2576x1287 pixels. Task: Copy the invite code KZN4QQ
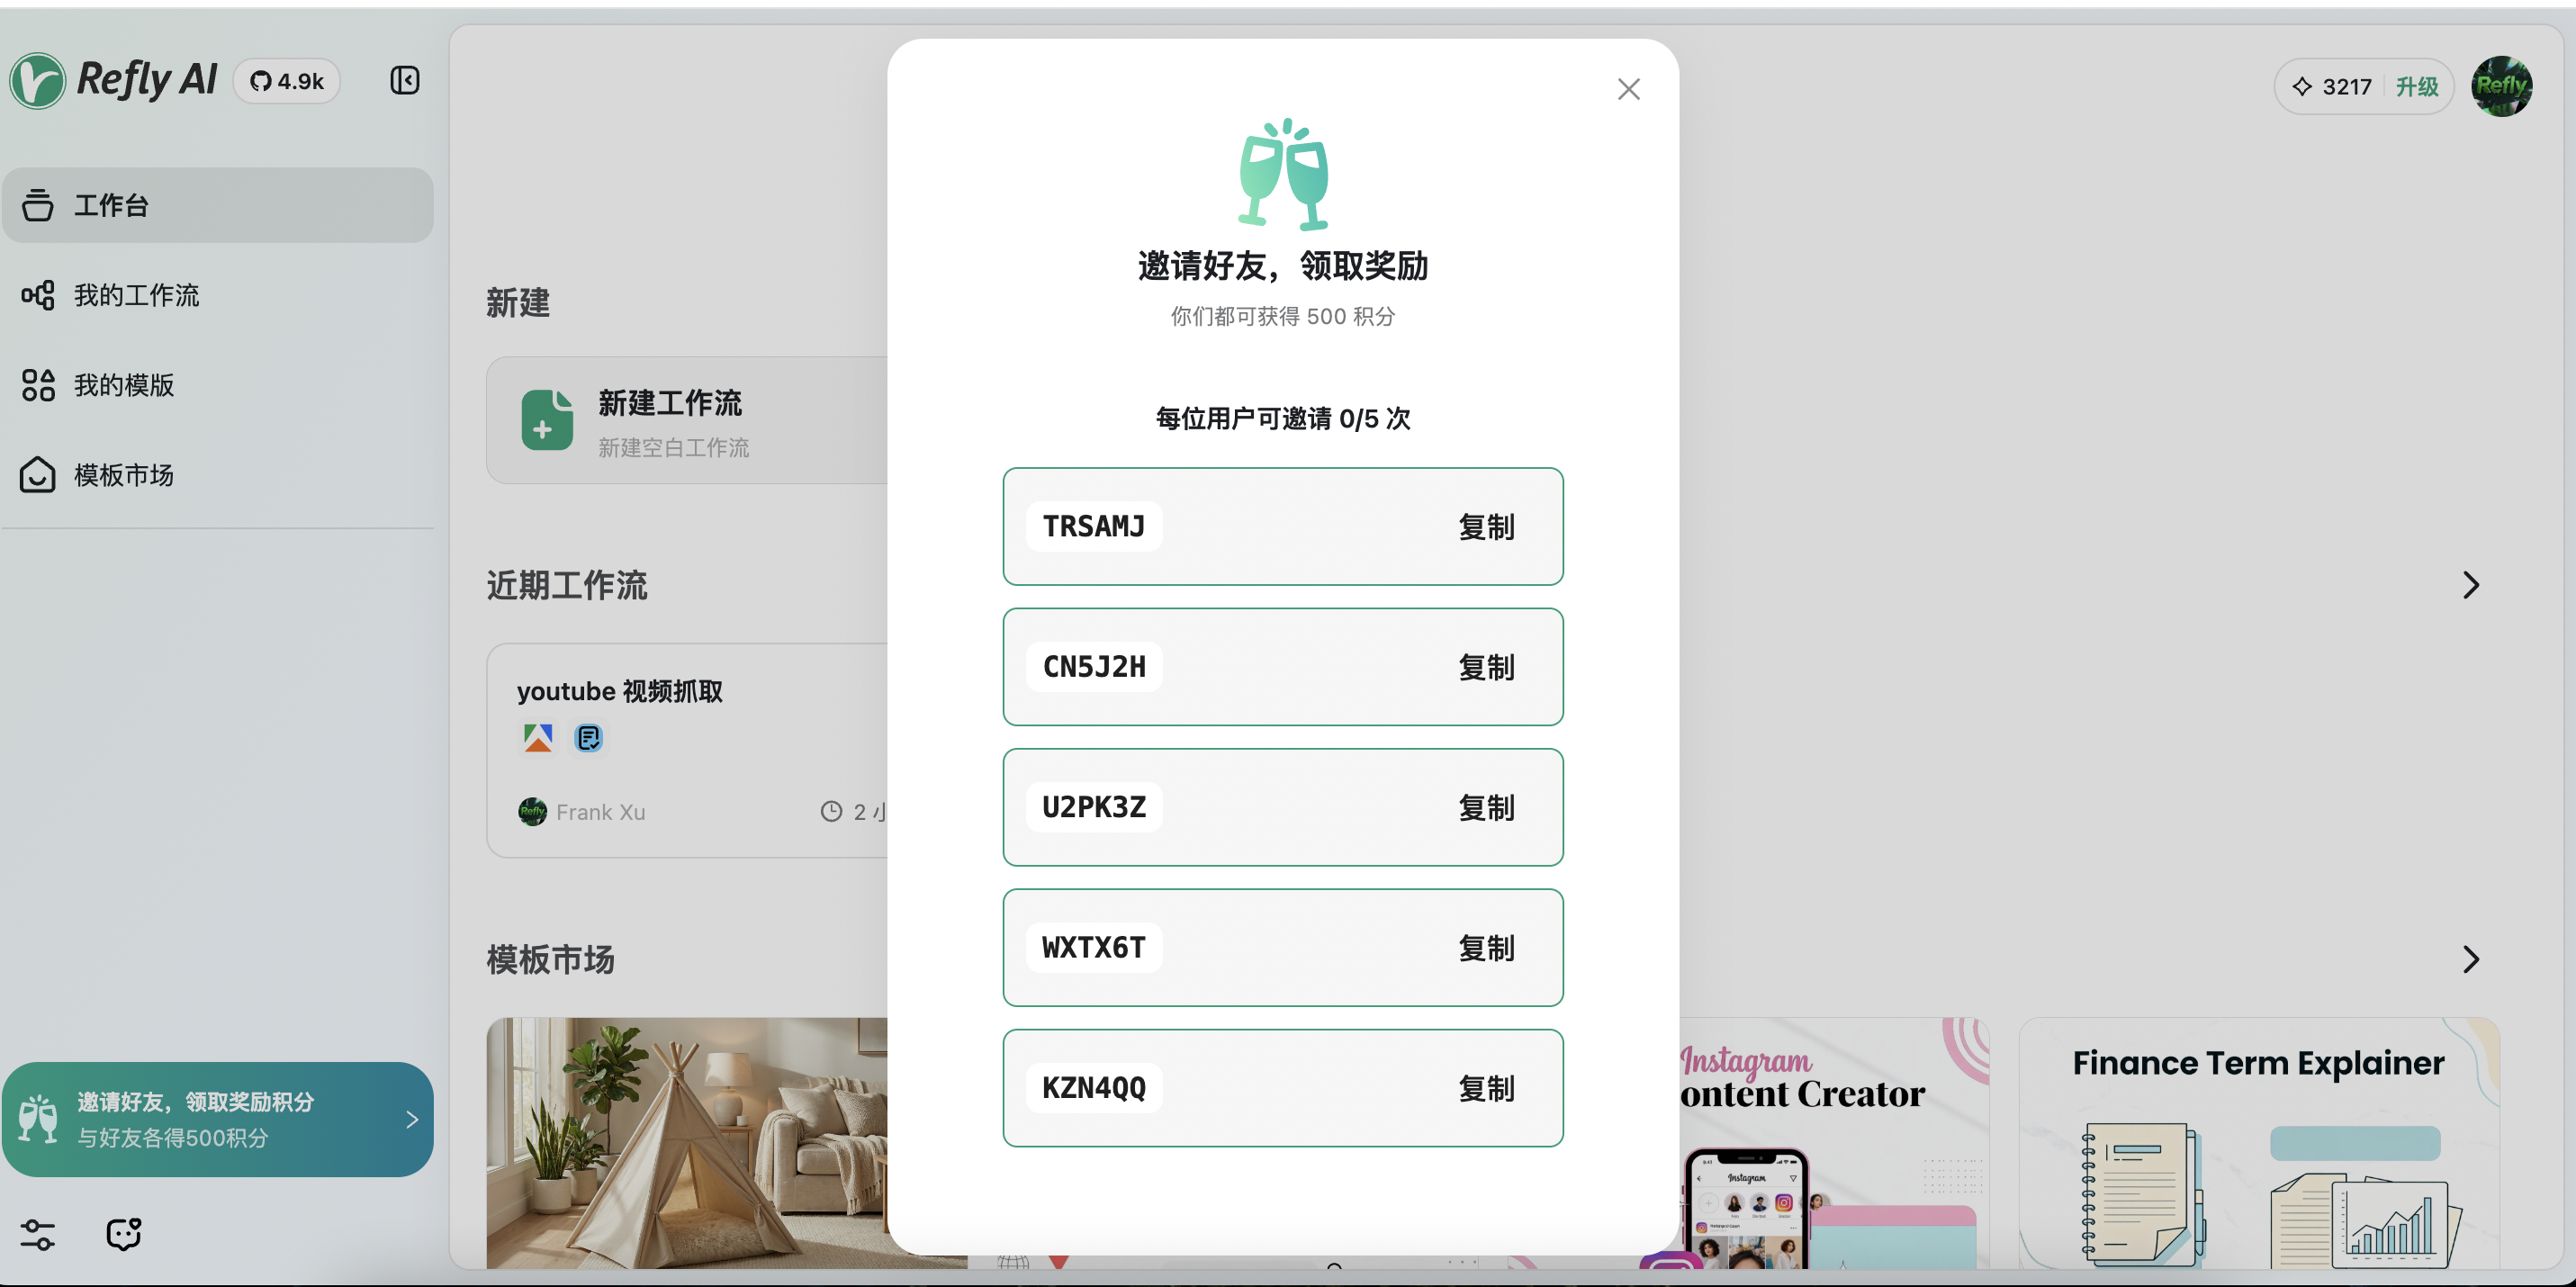point(1485,1088)
